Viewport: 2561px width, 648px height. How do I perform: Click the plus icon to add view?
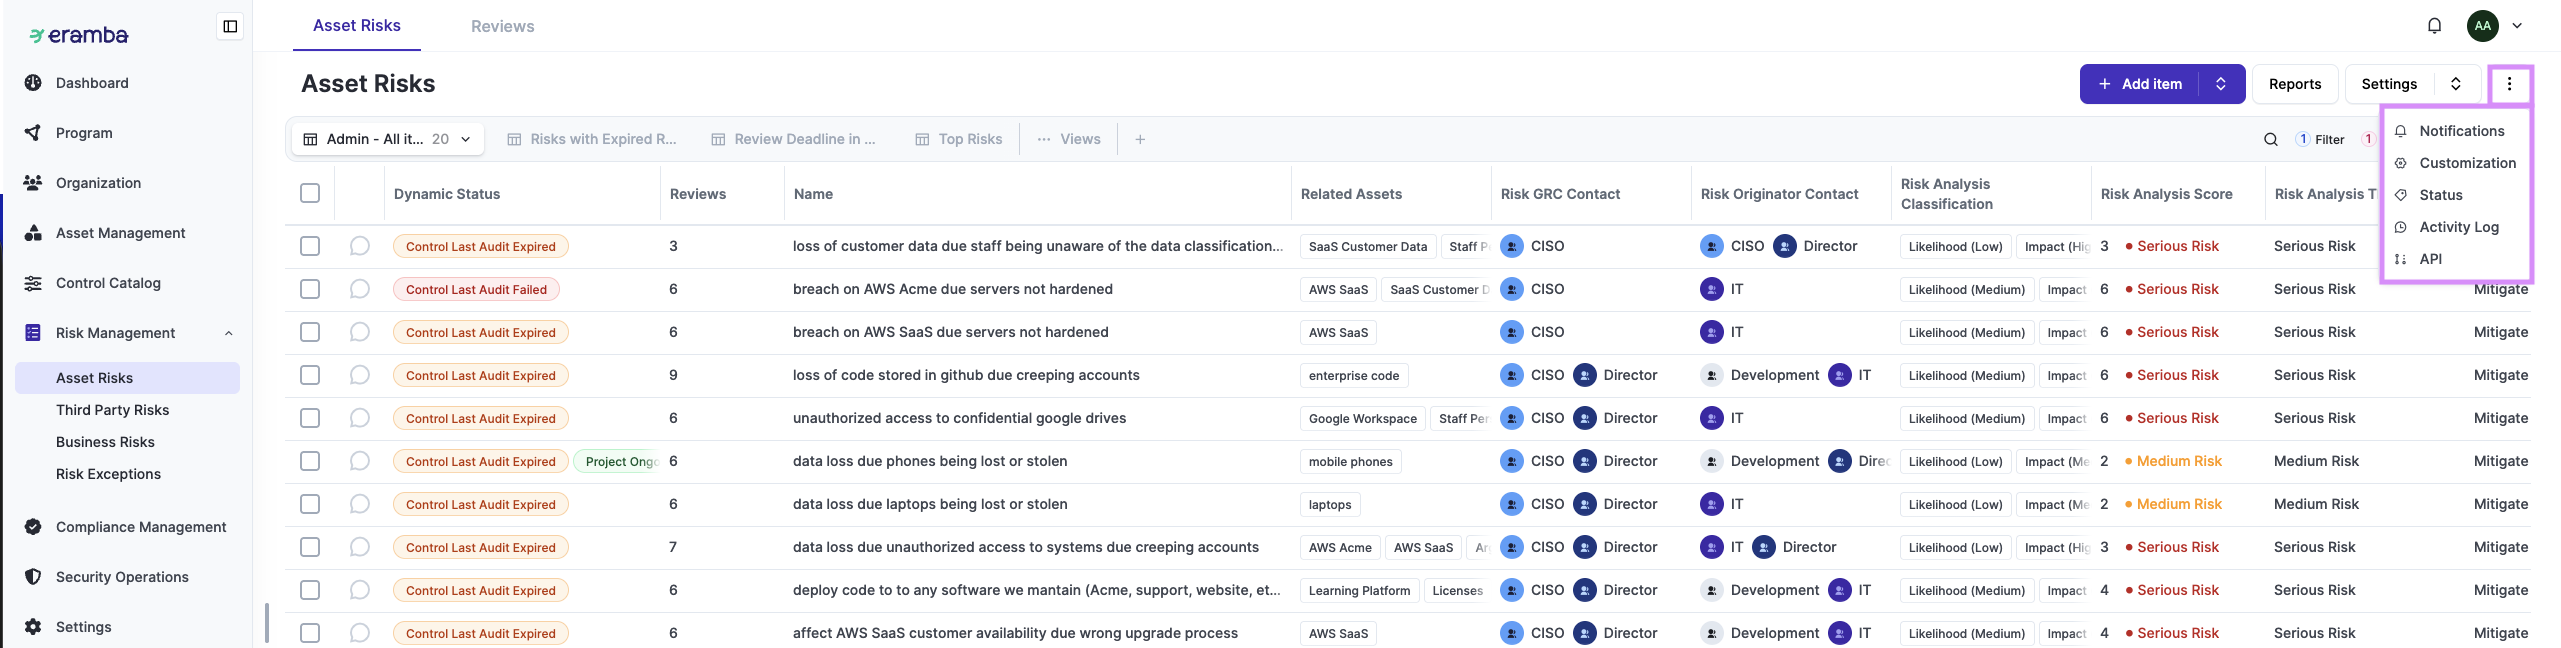(1140, 140)
